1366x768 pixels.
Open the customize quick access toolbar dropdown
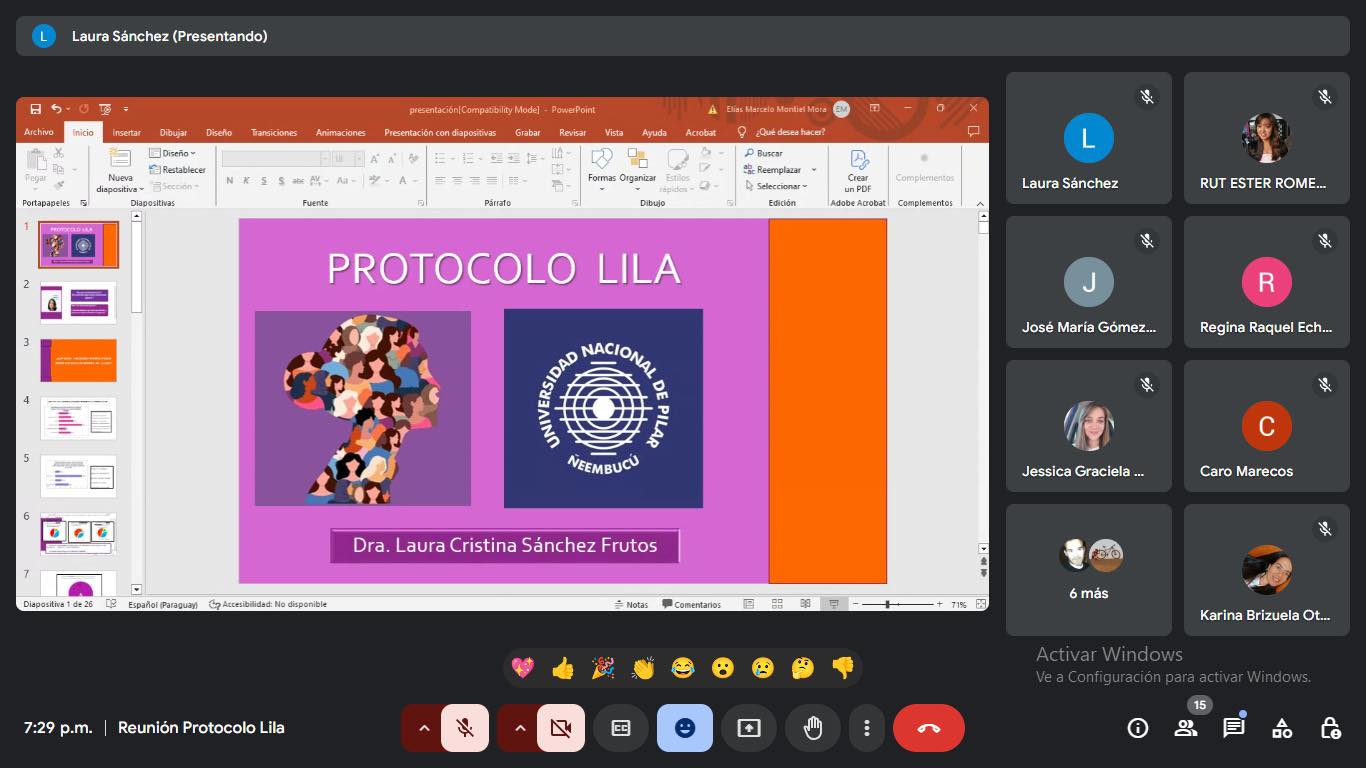point(126,109)
